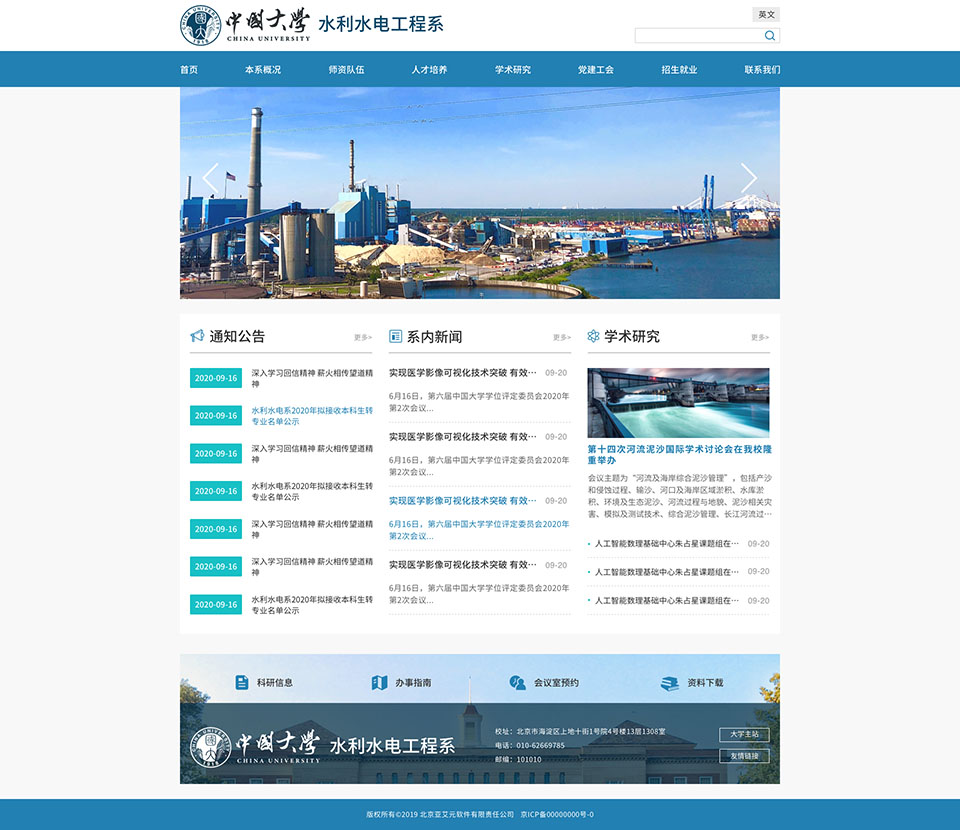Screen dimensions: 960x830
Task: Click into the search input field
Action: click(698, 35)
